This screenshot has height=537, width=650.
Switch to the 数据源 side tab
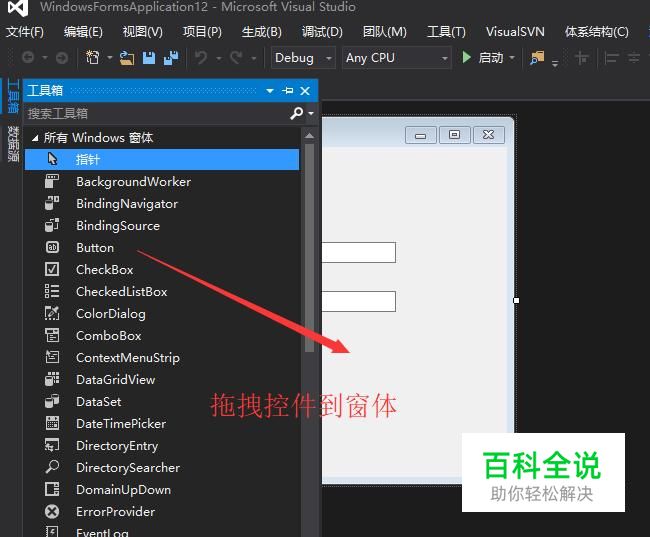13,143
